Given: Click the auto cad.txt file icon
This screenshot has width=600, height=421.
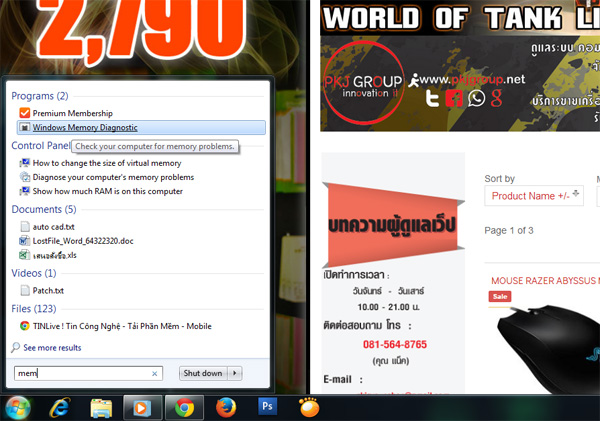Looking at the screenshot, I should point(25,227).
